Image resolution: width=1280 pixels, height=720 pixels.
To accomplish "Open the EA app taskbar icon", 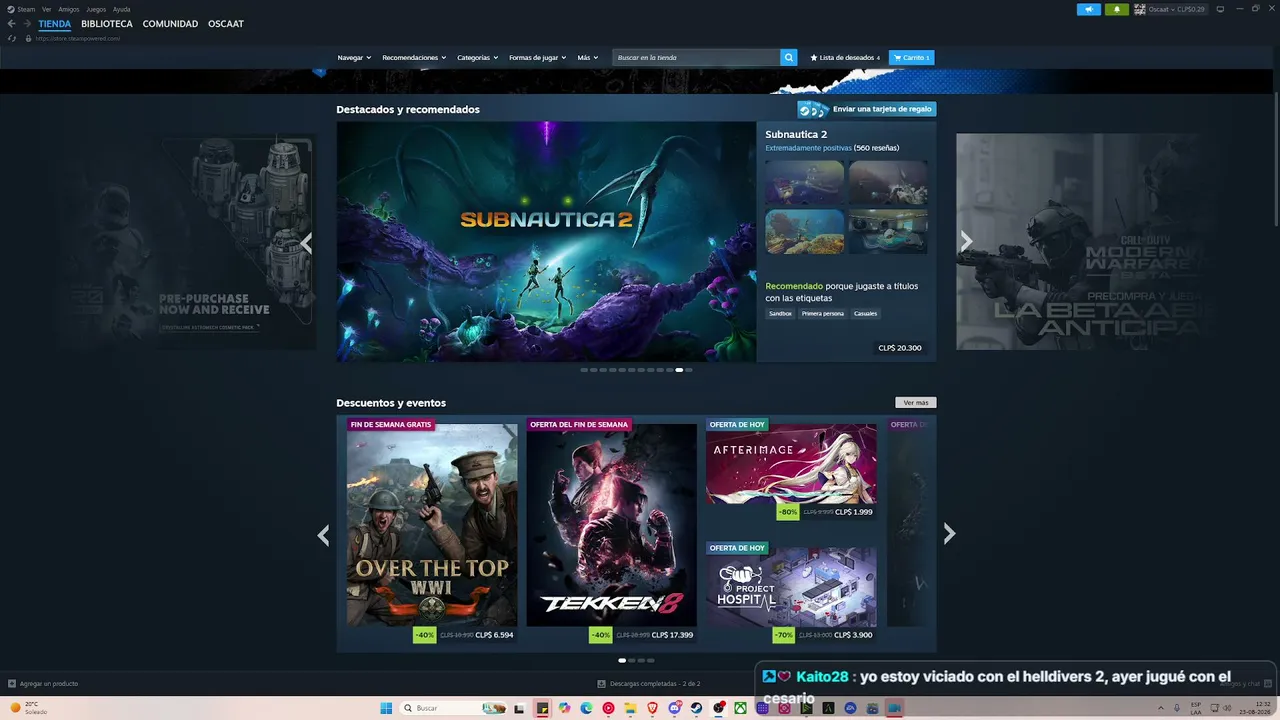I will point(850,708).
